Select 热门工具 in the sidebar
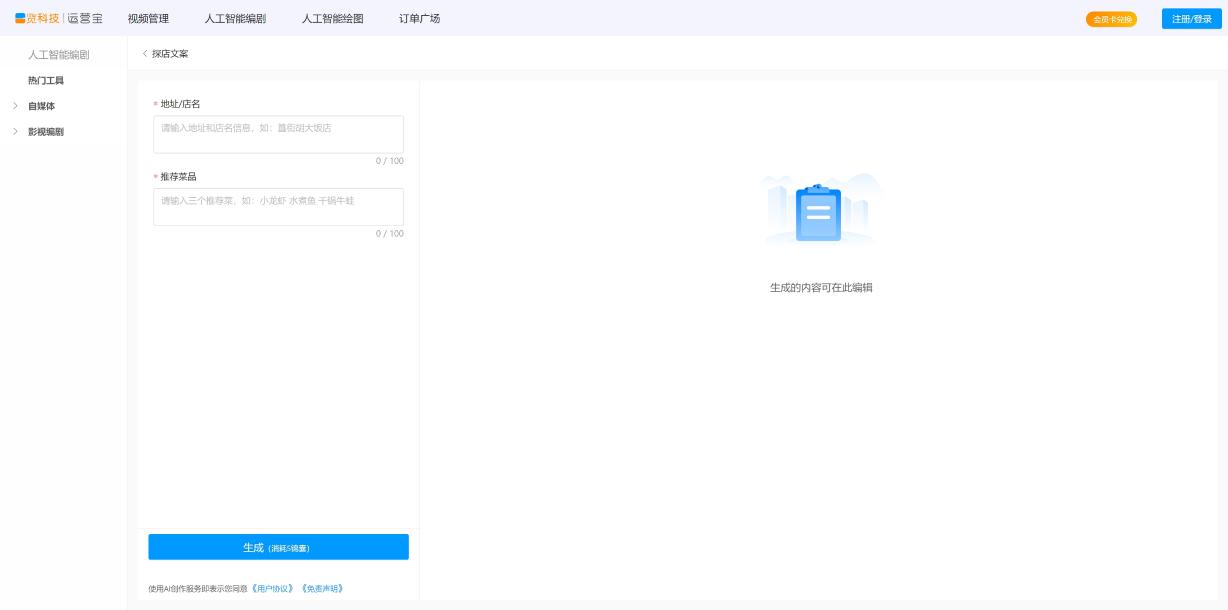This screenshot has width=1228, height=610. point(46,80)
